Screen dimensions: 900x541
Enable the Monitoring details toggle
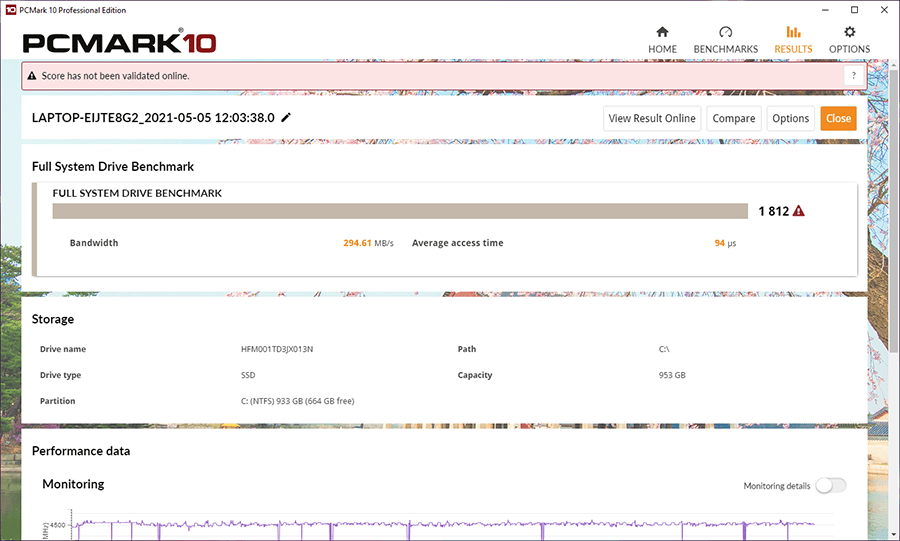(831, 486)
